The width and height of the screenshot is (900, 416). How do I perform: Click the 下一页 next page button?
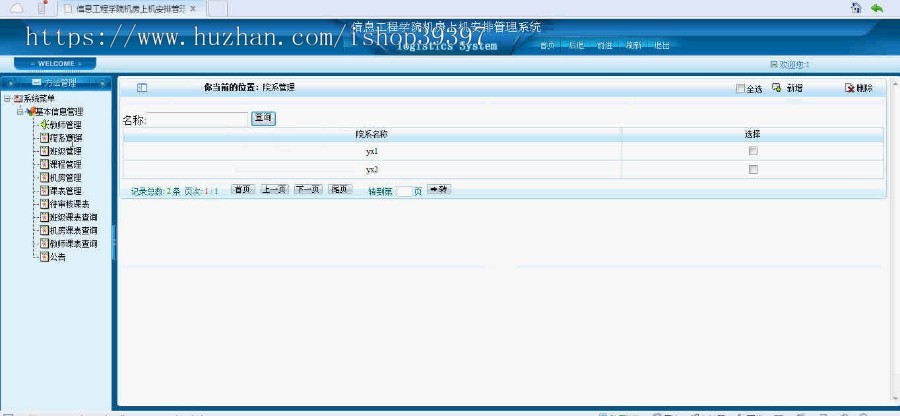click(308, 189)
